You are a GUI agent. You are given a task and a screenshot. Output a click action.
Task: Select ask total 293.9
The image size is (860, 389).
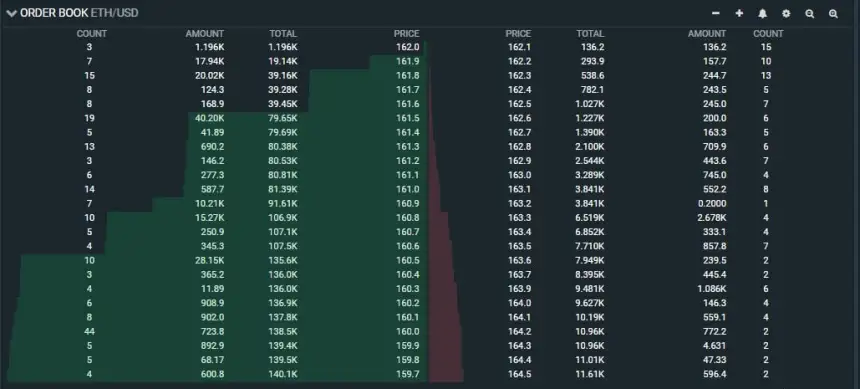[x=593, y=61]
